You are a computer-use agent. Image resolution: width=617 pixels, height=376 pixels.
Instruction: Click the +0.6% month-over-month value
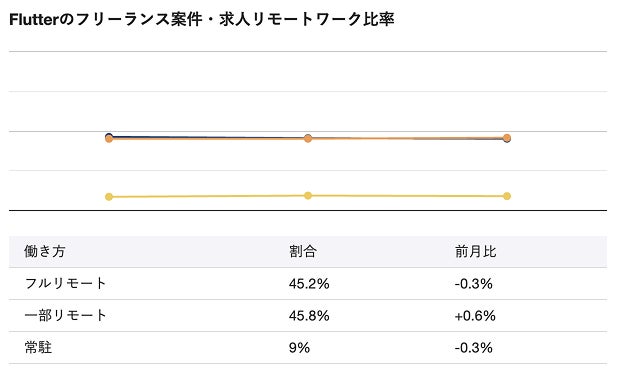(475, 315)
